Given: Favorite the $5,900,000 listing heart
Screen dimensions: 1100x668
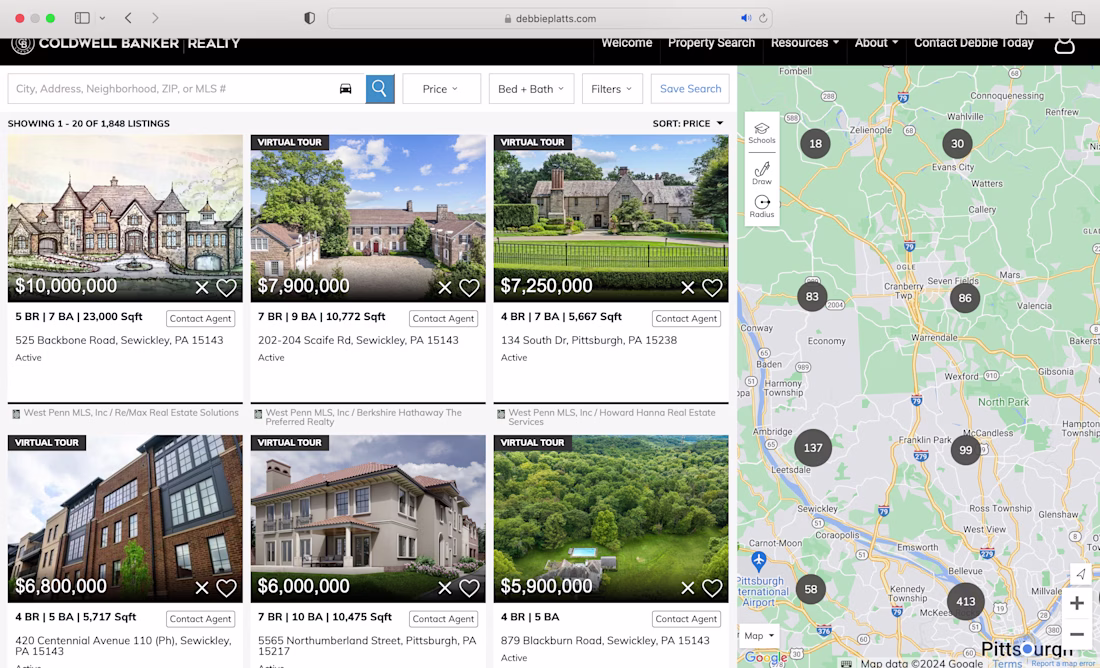Looking at the screenshot, I should pyautogui.click(x=712, y=588).
